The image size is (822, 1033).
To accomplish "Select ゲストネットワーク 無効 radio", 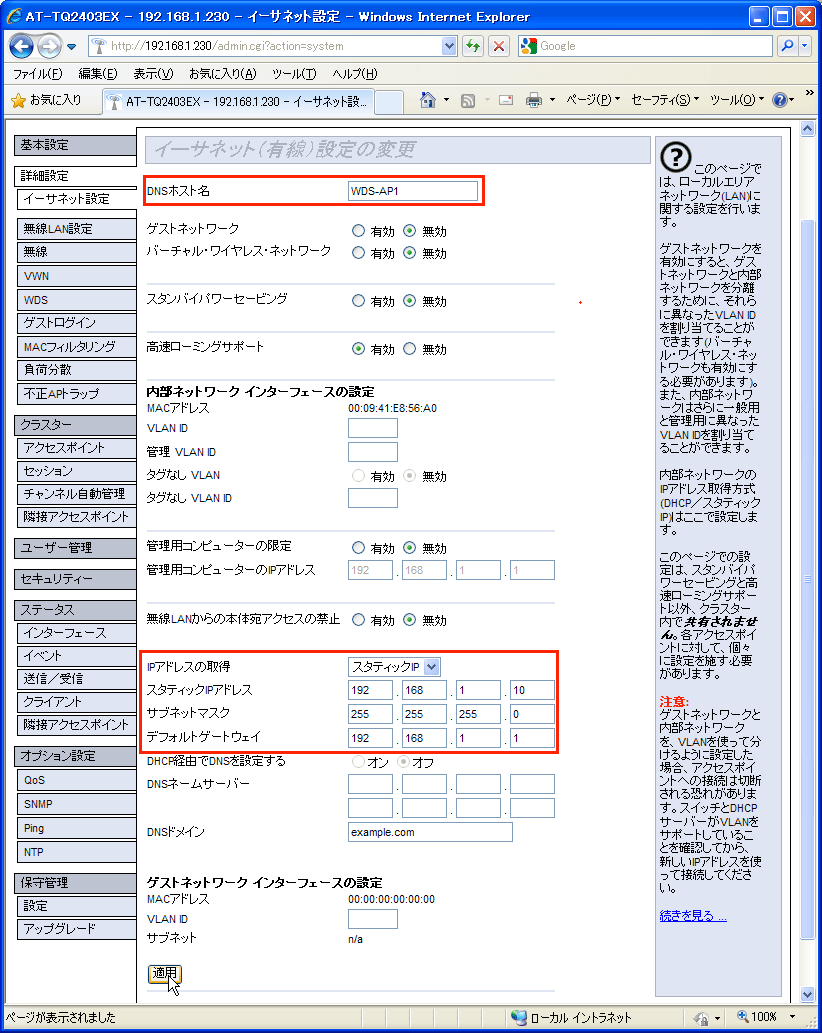I will click(409, 231).
